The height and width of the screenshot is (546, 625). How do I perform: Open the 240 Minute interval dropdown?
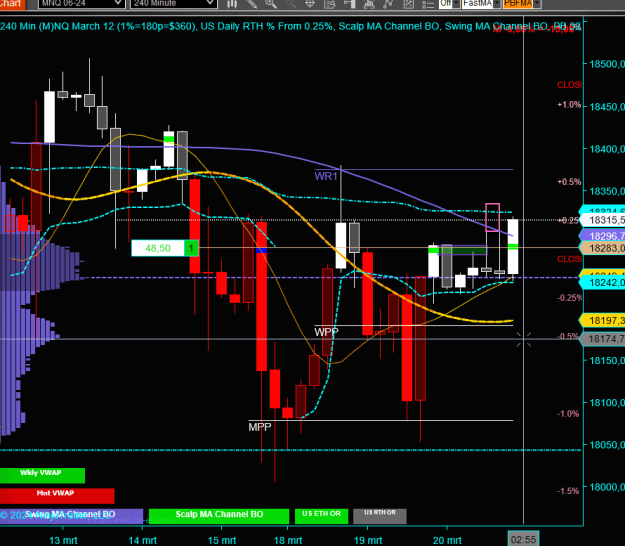pos(174,4)
